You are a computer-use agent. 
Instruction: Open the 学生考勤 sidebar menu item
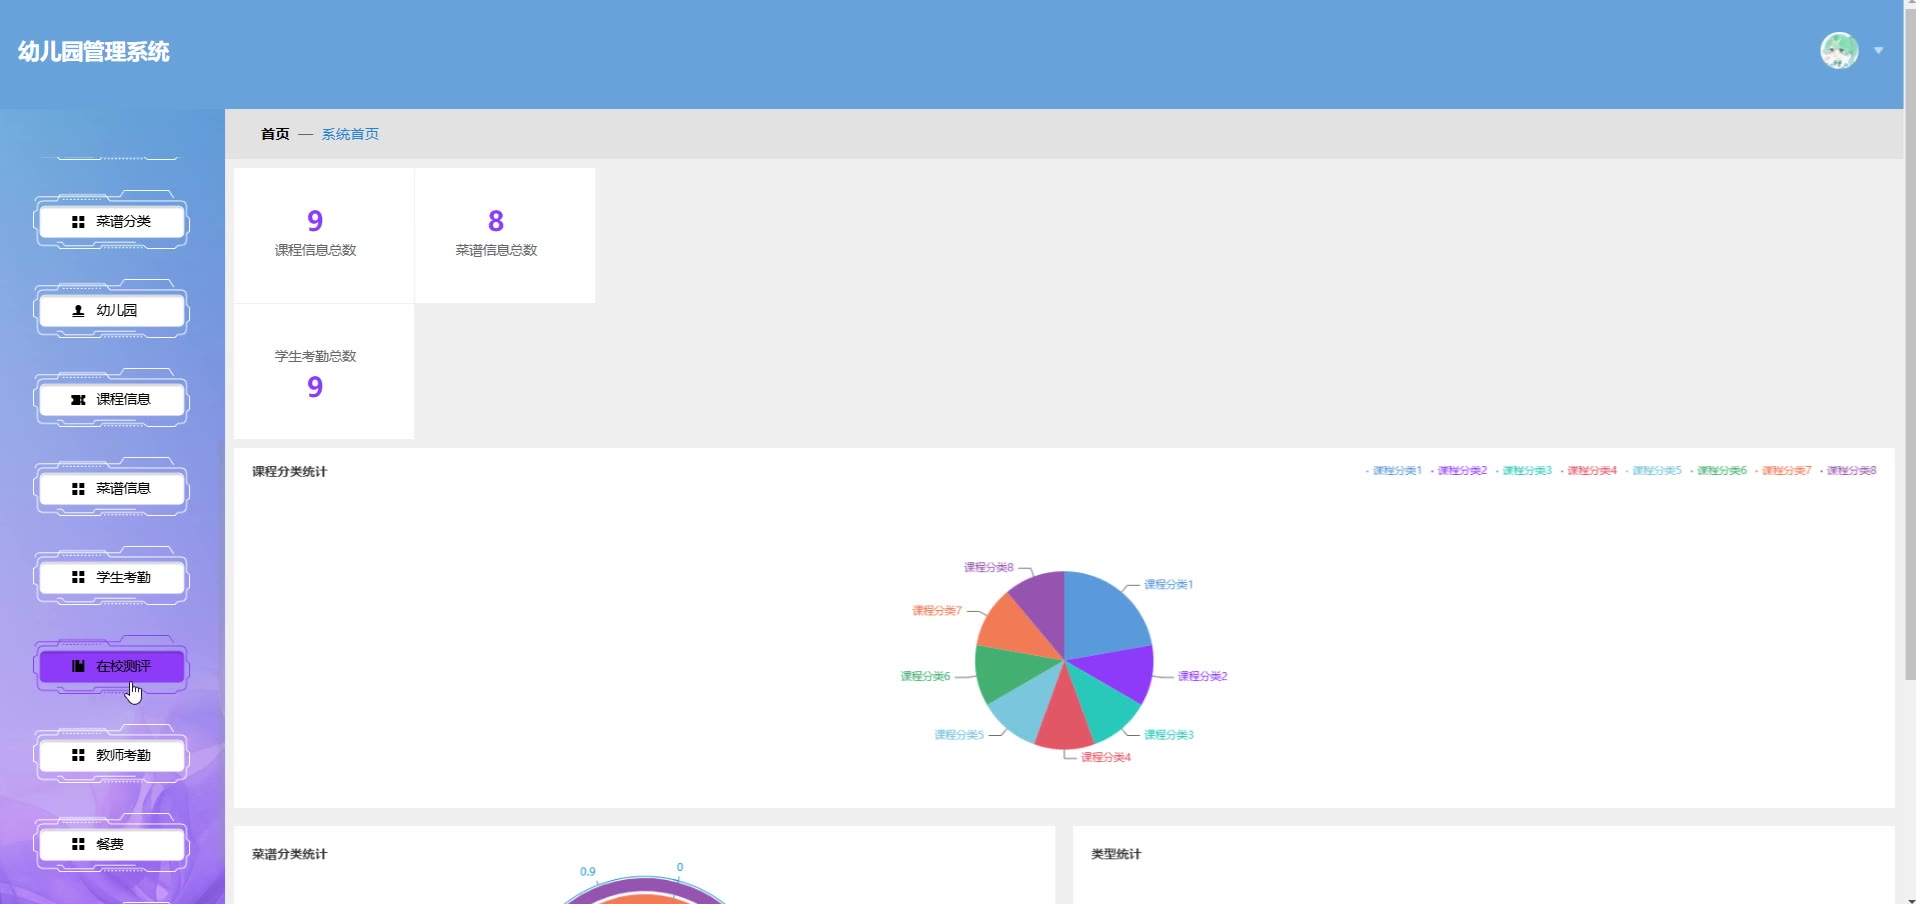[112, 578]
